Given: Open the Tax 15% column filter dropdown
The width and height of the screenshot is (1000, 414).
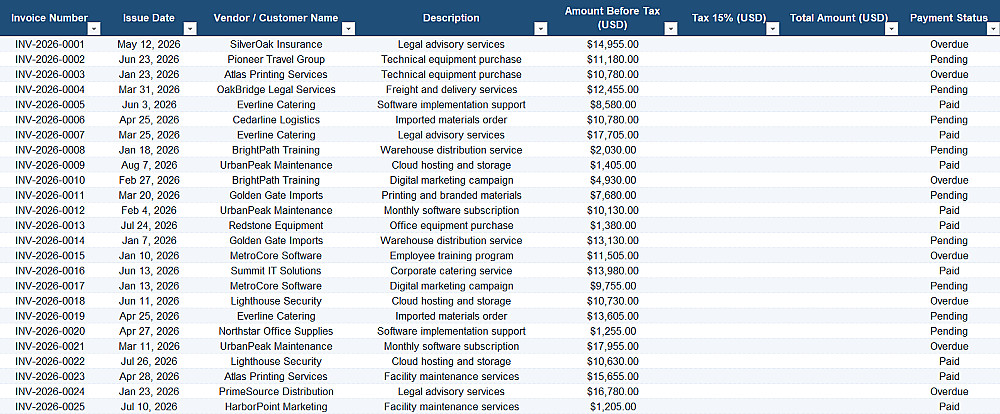Looking at the screenshot, I should 773,29.
